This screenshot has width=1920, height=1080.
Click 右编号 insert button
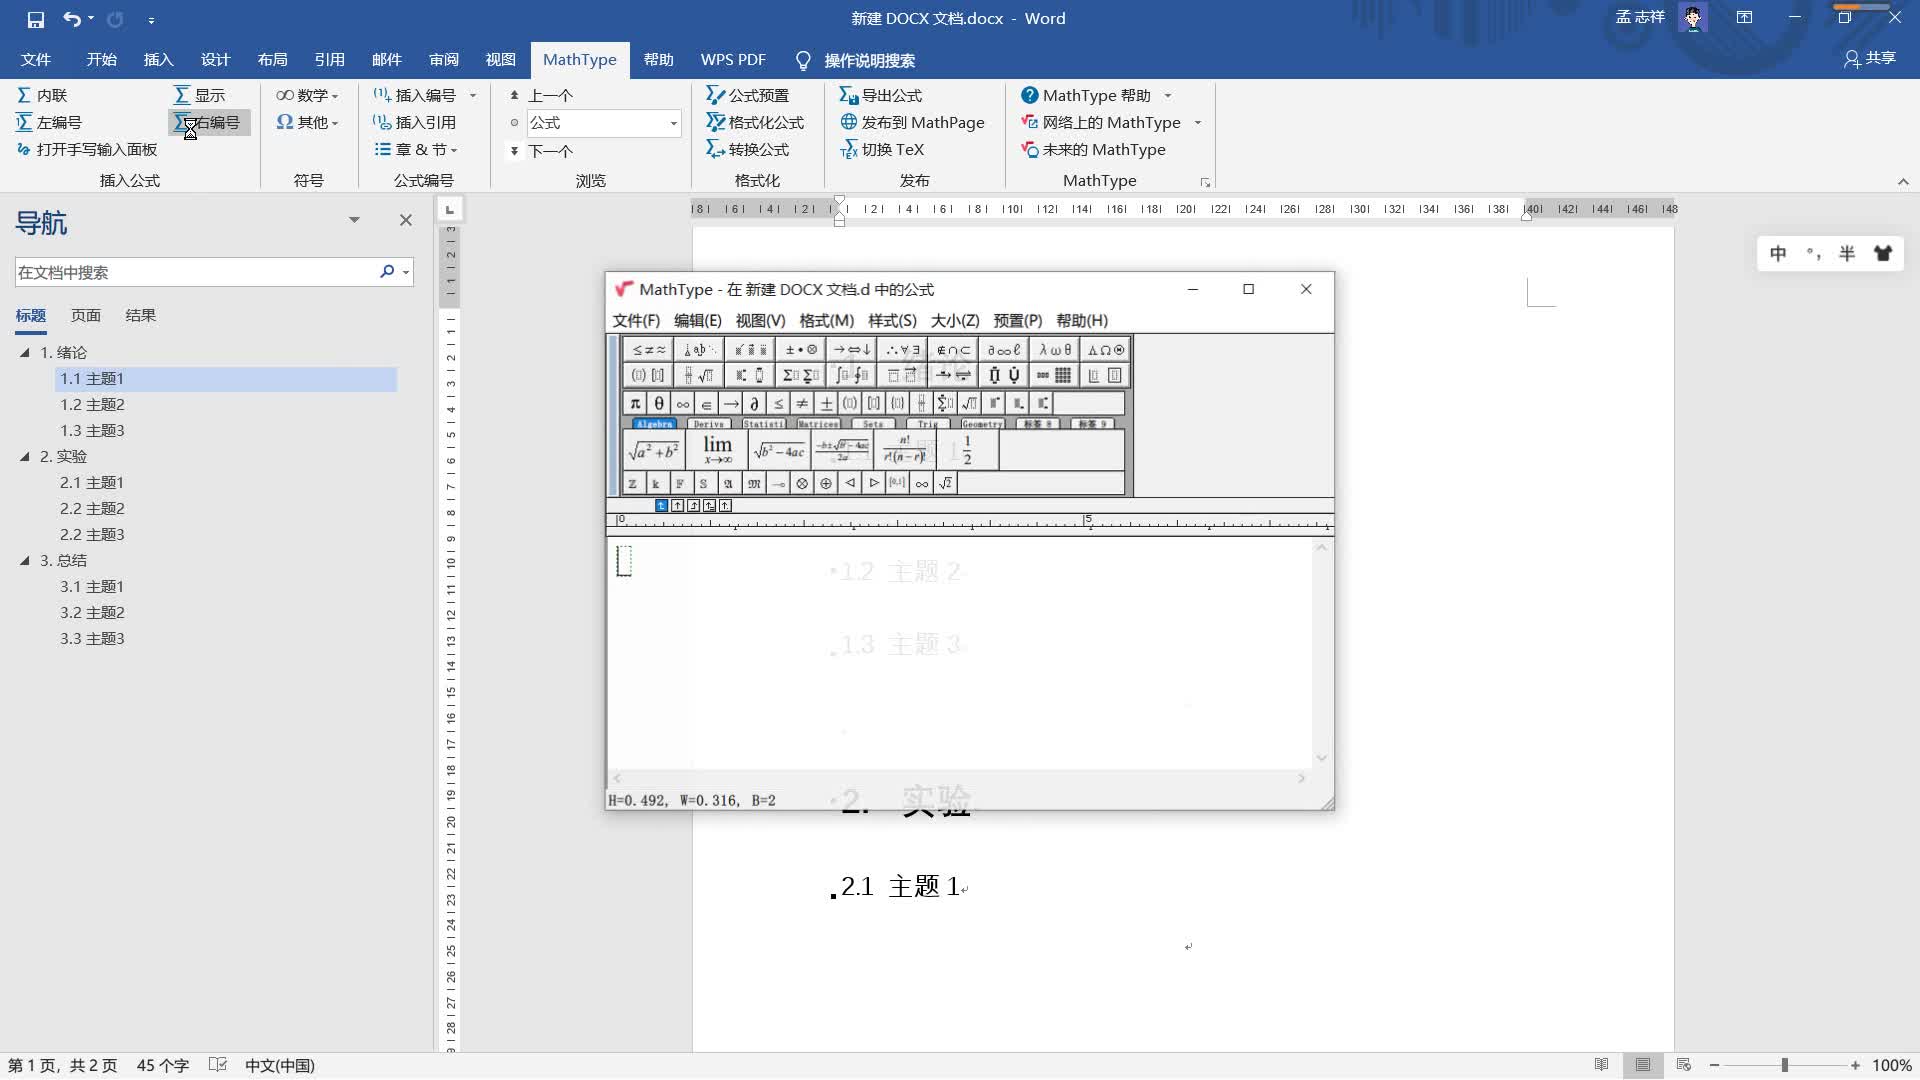[x=209, y=122]
